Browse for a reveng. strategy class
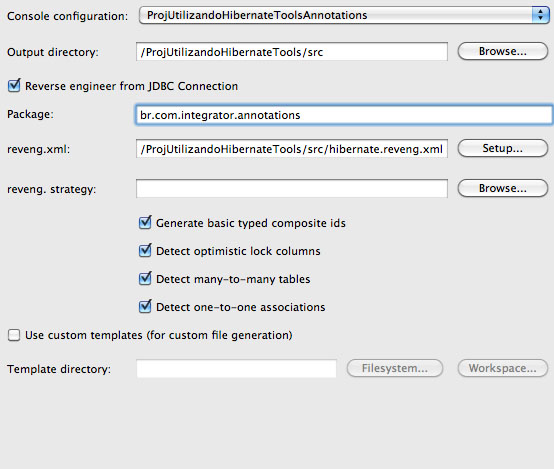 point(503,188)
